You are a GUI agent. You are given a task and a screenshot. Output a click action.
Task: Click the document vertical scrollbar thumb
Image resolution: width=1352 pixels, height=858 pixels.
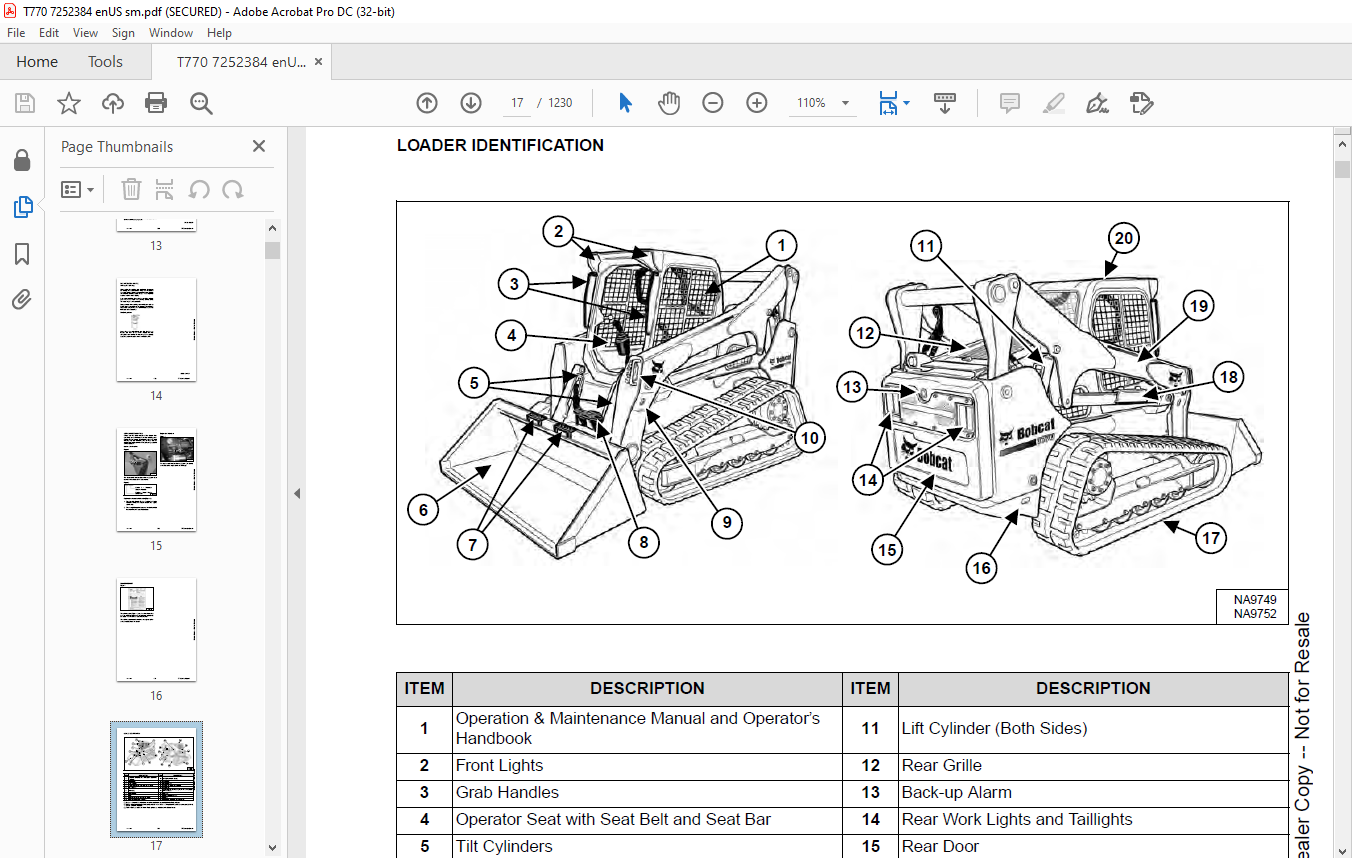[1343, 168]
